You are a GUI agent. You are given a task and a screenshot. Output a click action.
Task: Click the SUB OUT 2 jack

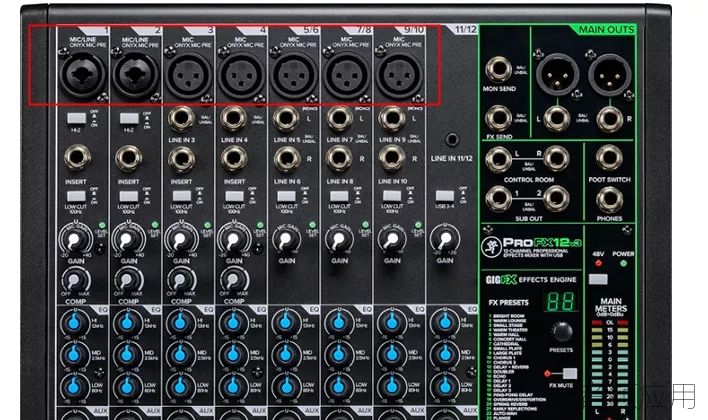[x=556, y=199]
